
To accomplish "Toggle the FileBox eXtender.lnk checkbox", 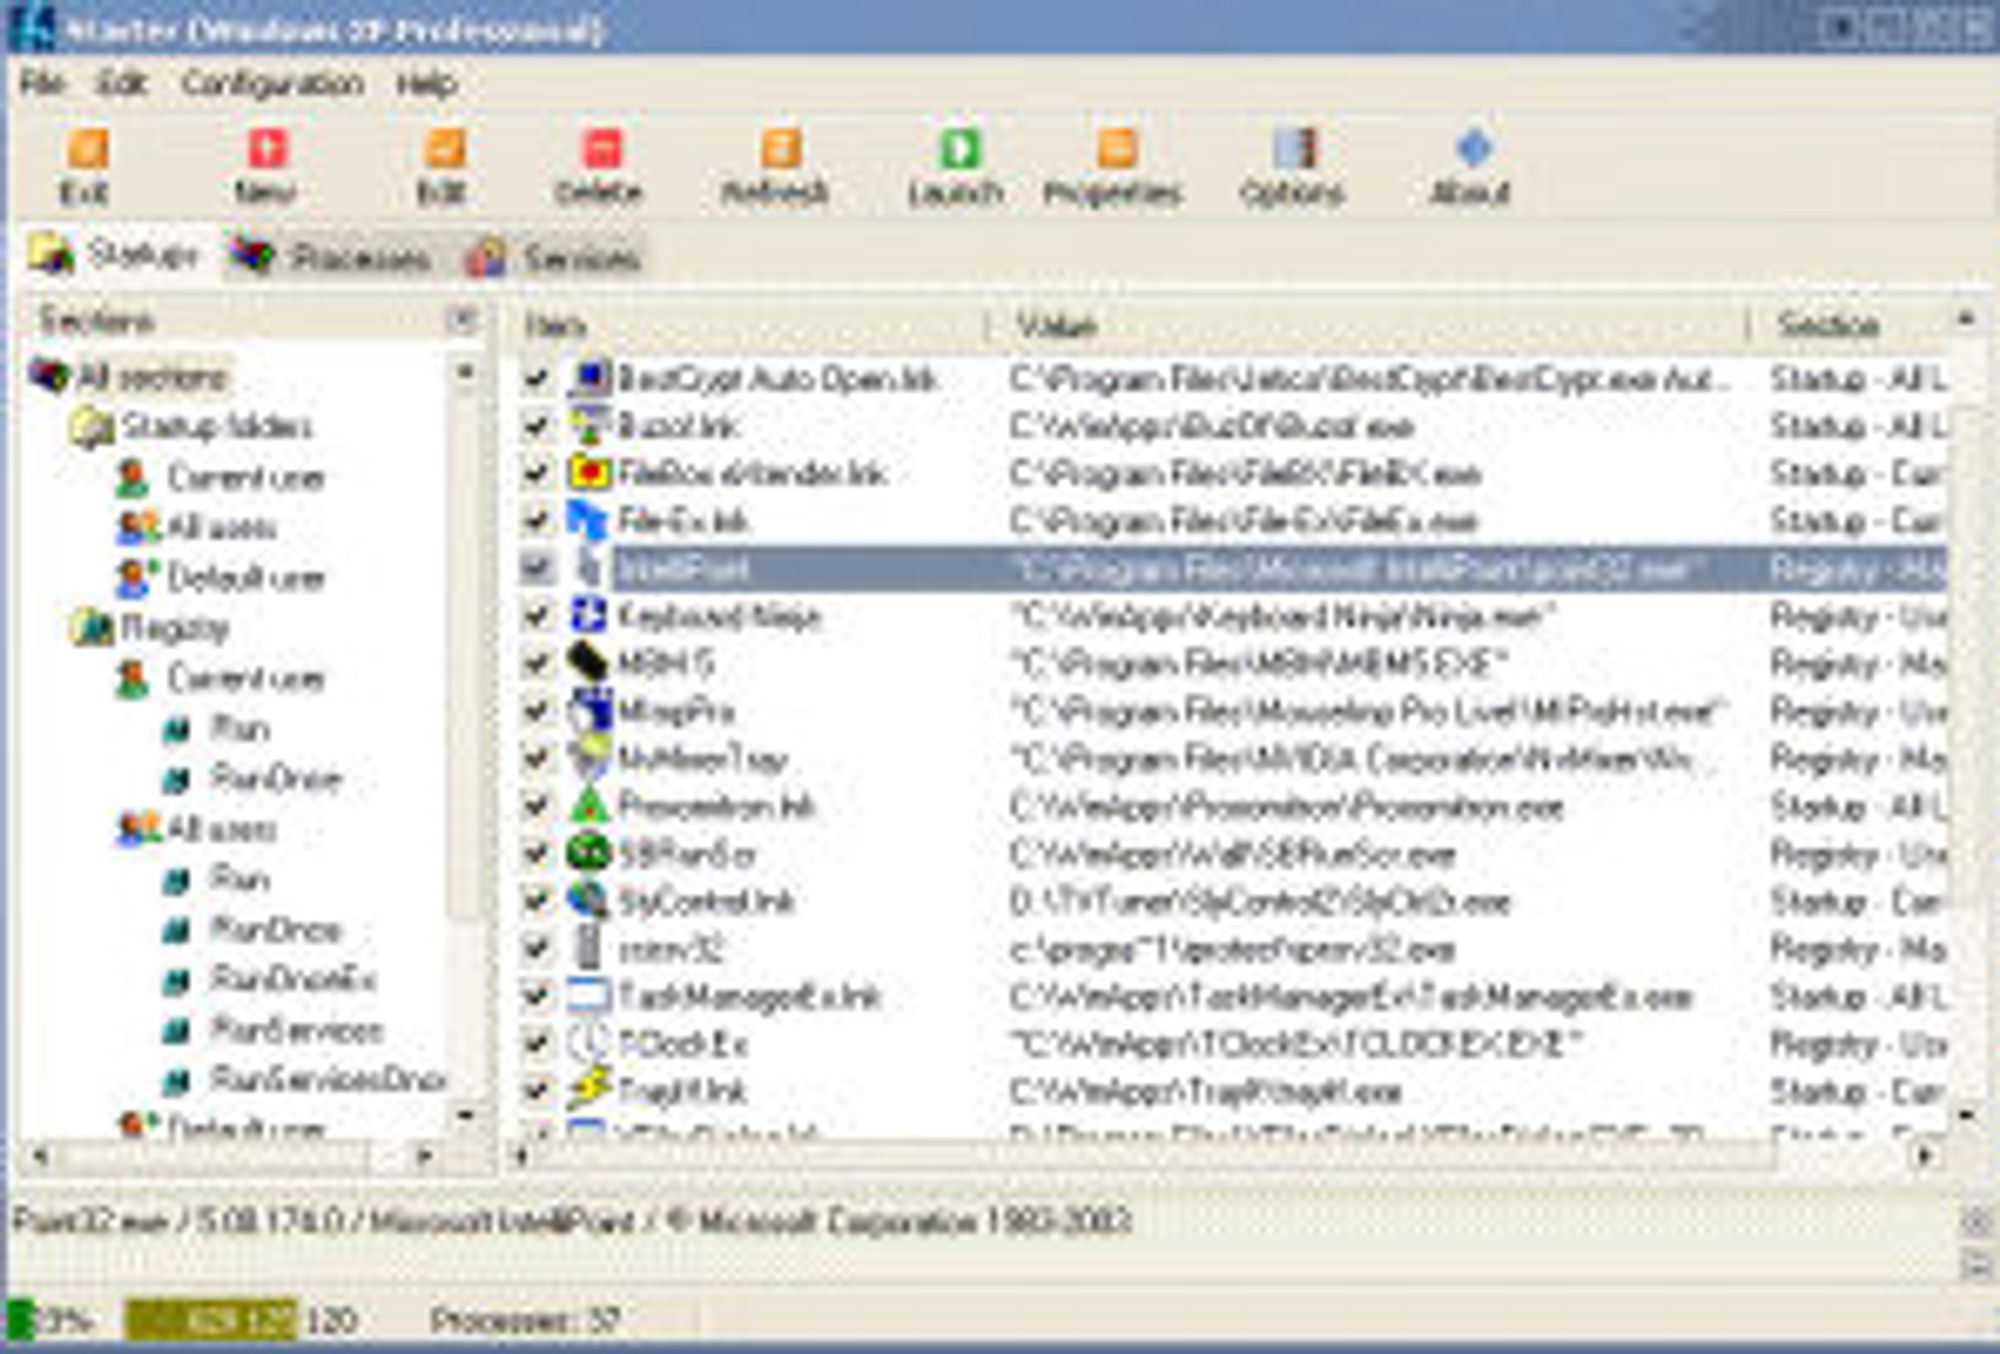I will [537, 472].
